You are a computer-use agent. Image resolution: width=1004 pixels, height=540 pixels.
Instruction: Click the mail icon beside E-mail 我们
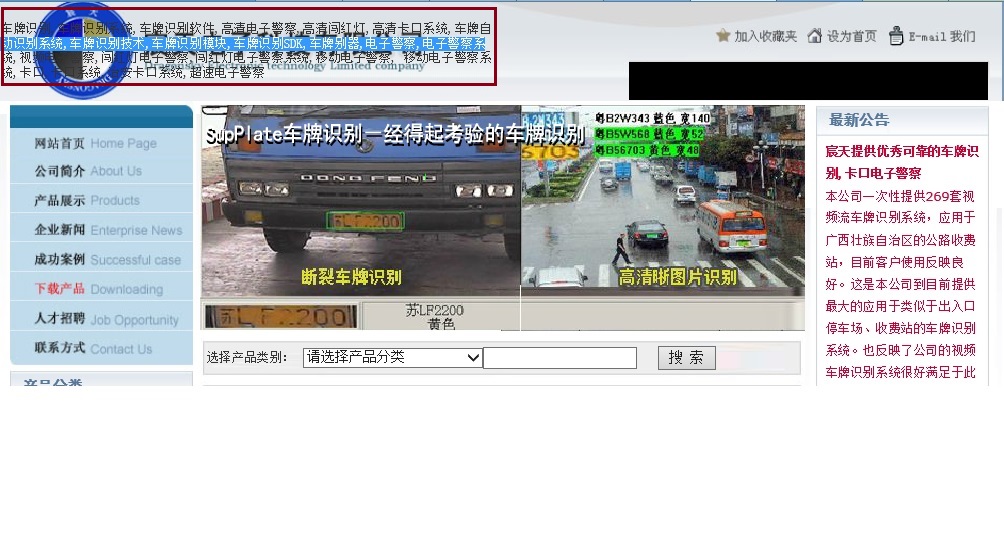[x=896, y=36]
